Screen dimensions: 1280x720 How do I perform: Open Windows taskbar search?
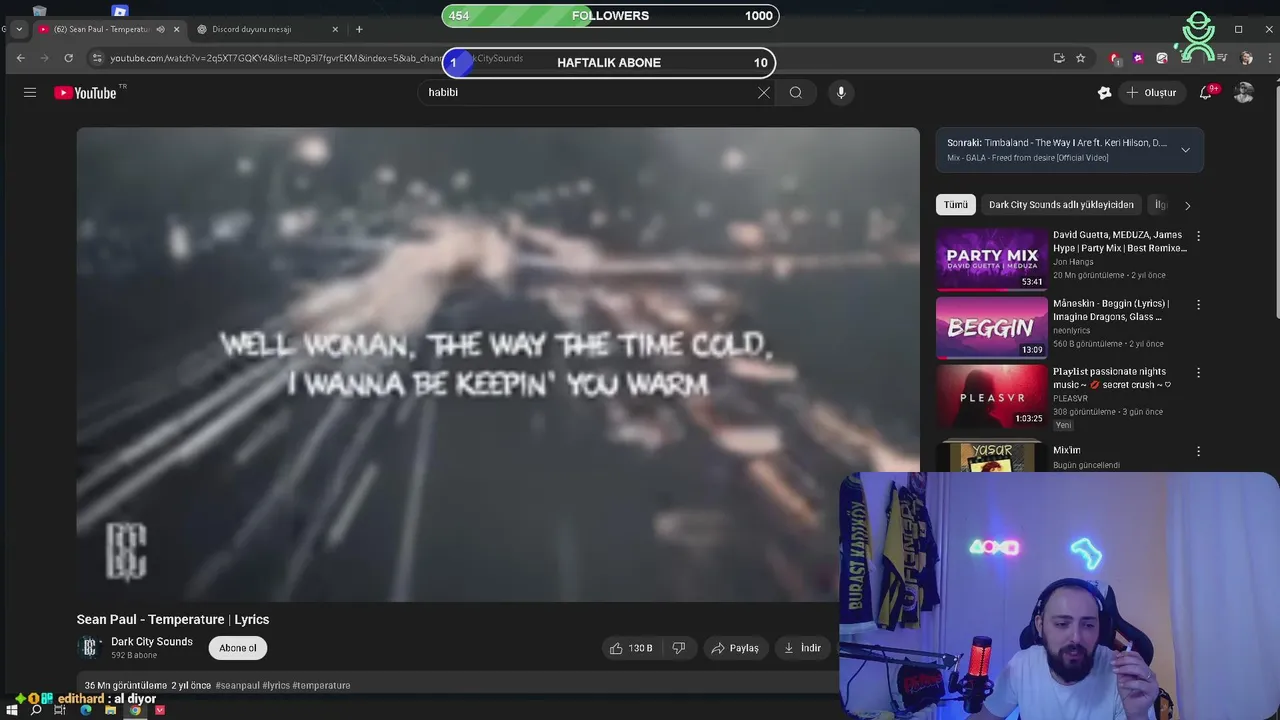tap(36, 710)
